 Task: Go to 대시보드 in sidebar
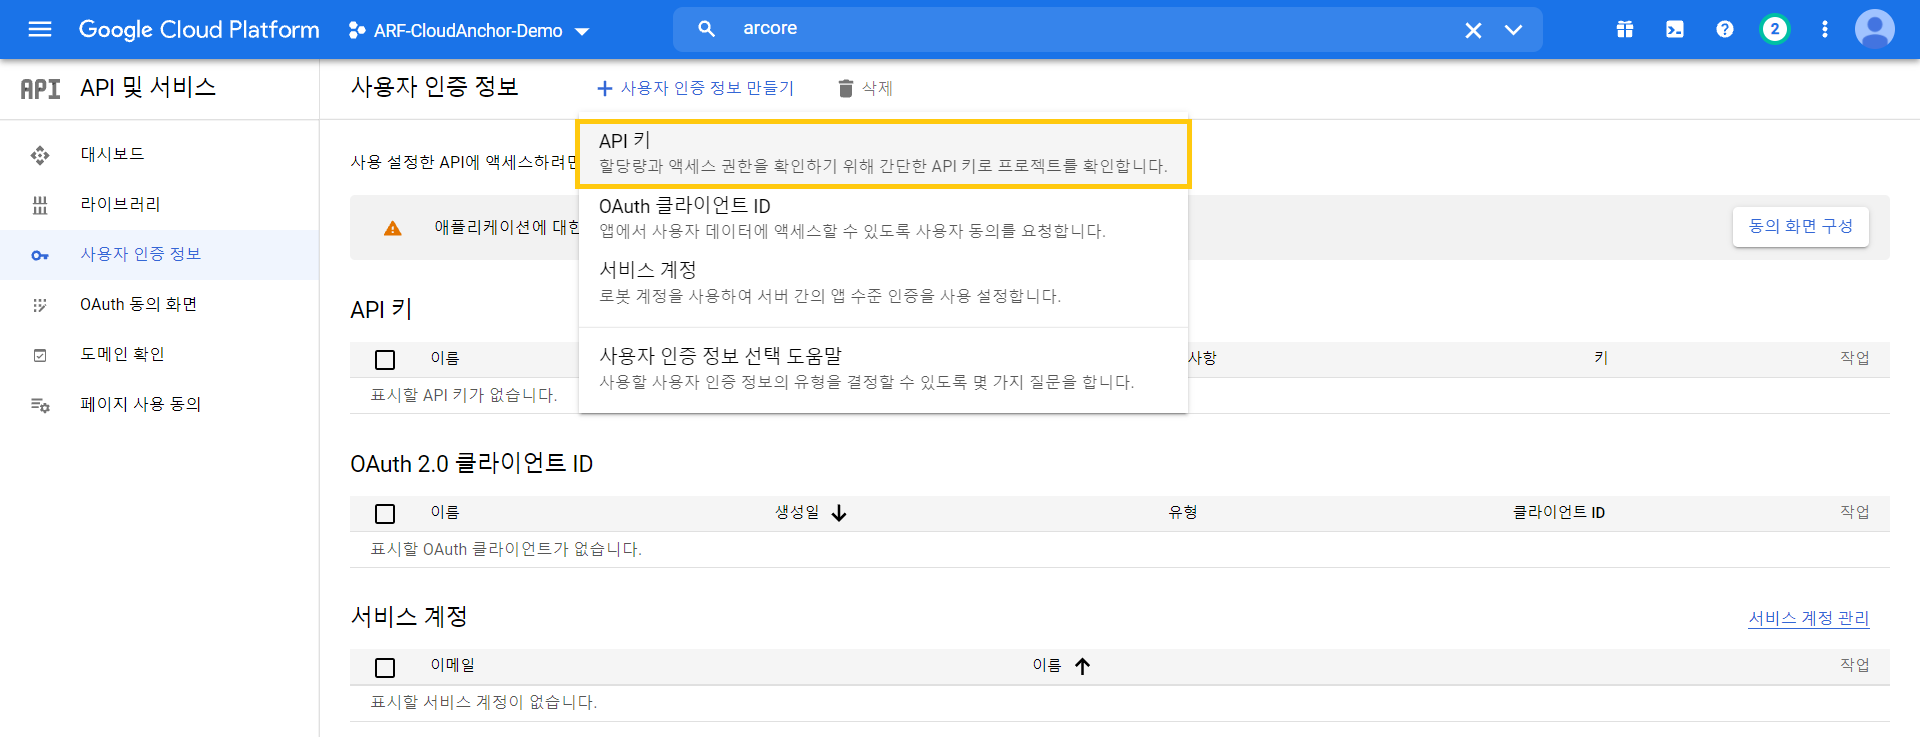coord(160,155)
